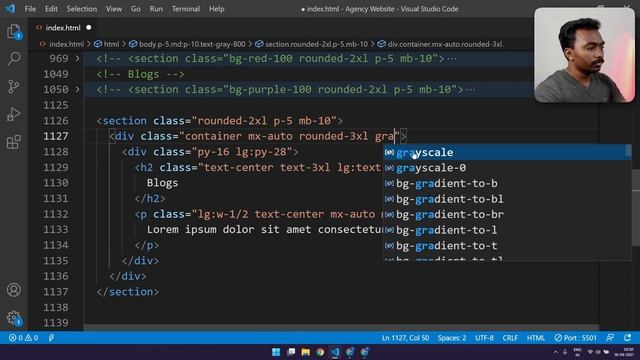Click Ln 1127, Col 50 in status bar
Viewport: 640px width, 360px height.
pos(405,338)
